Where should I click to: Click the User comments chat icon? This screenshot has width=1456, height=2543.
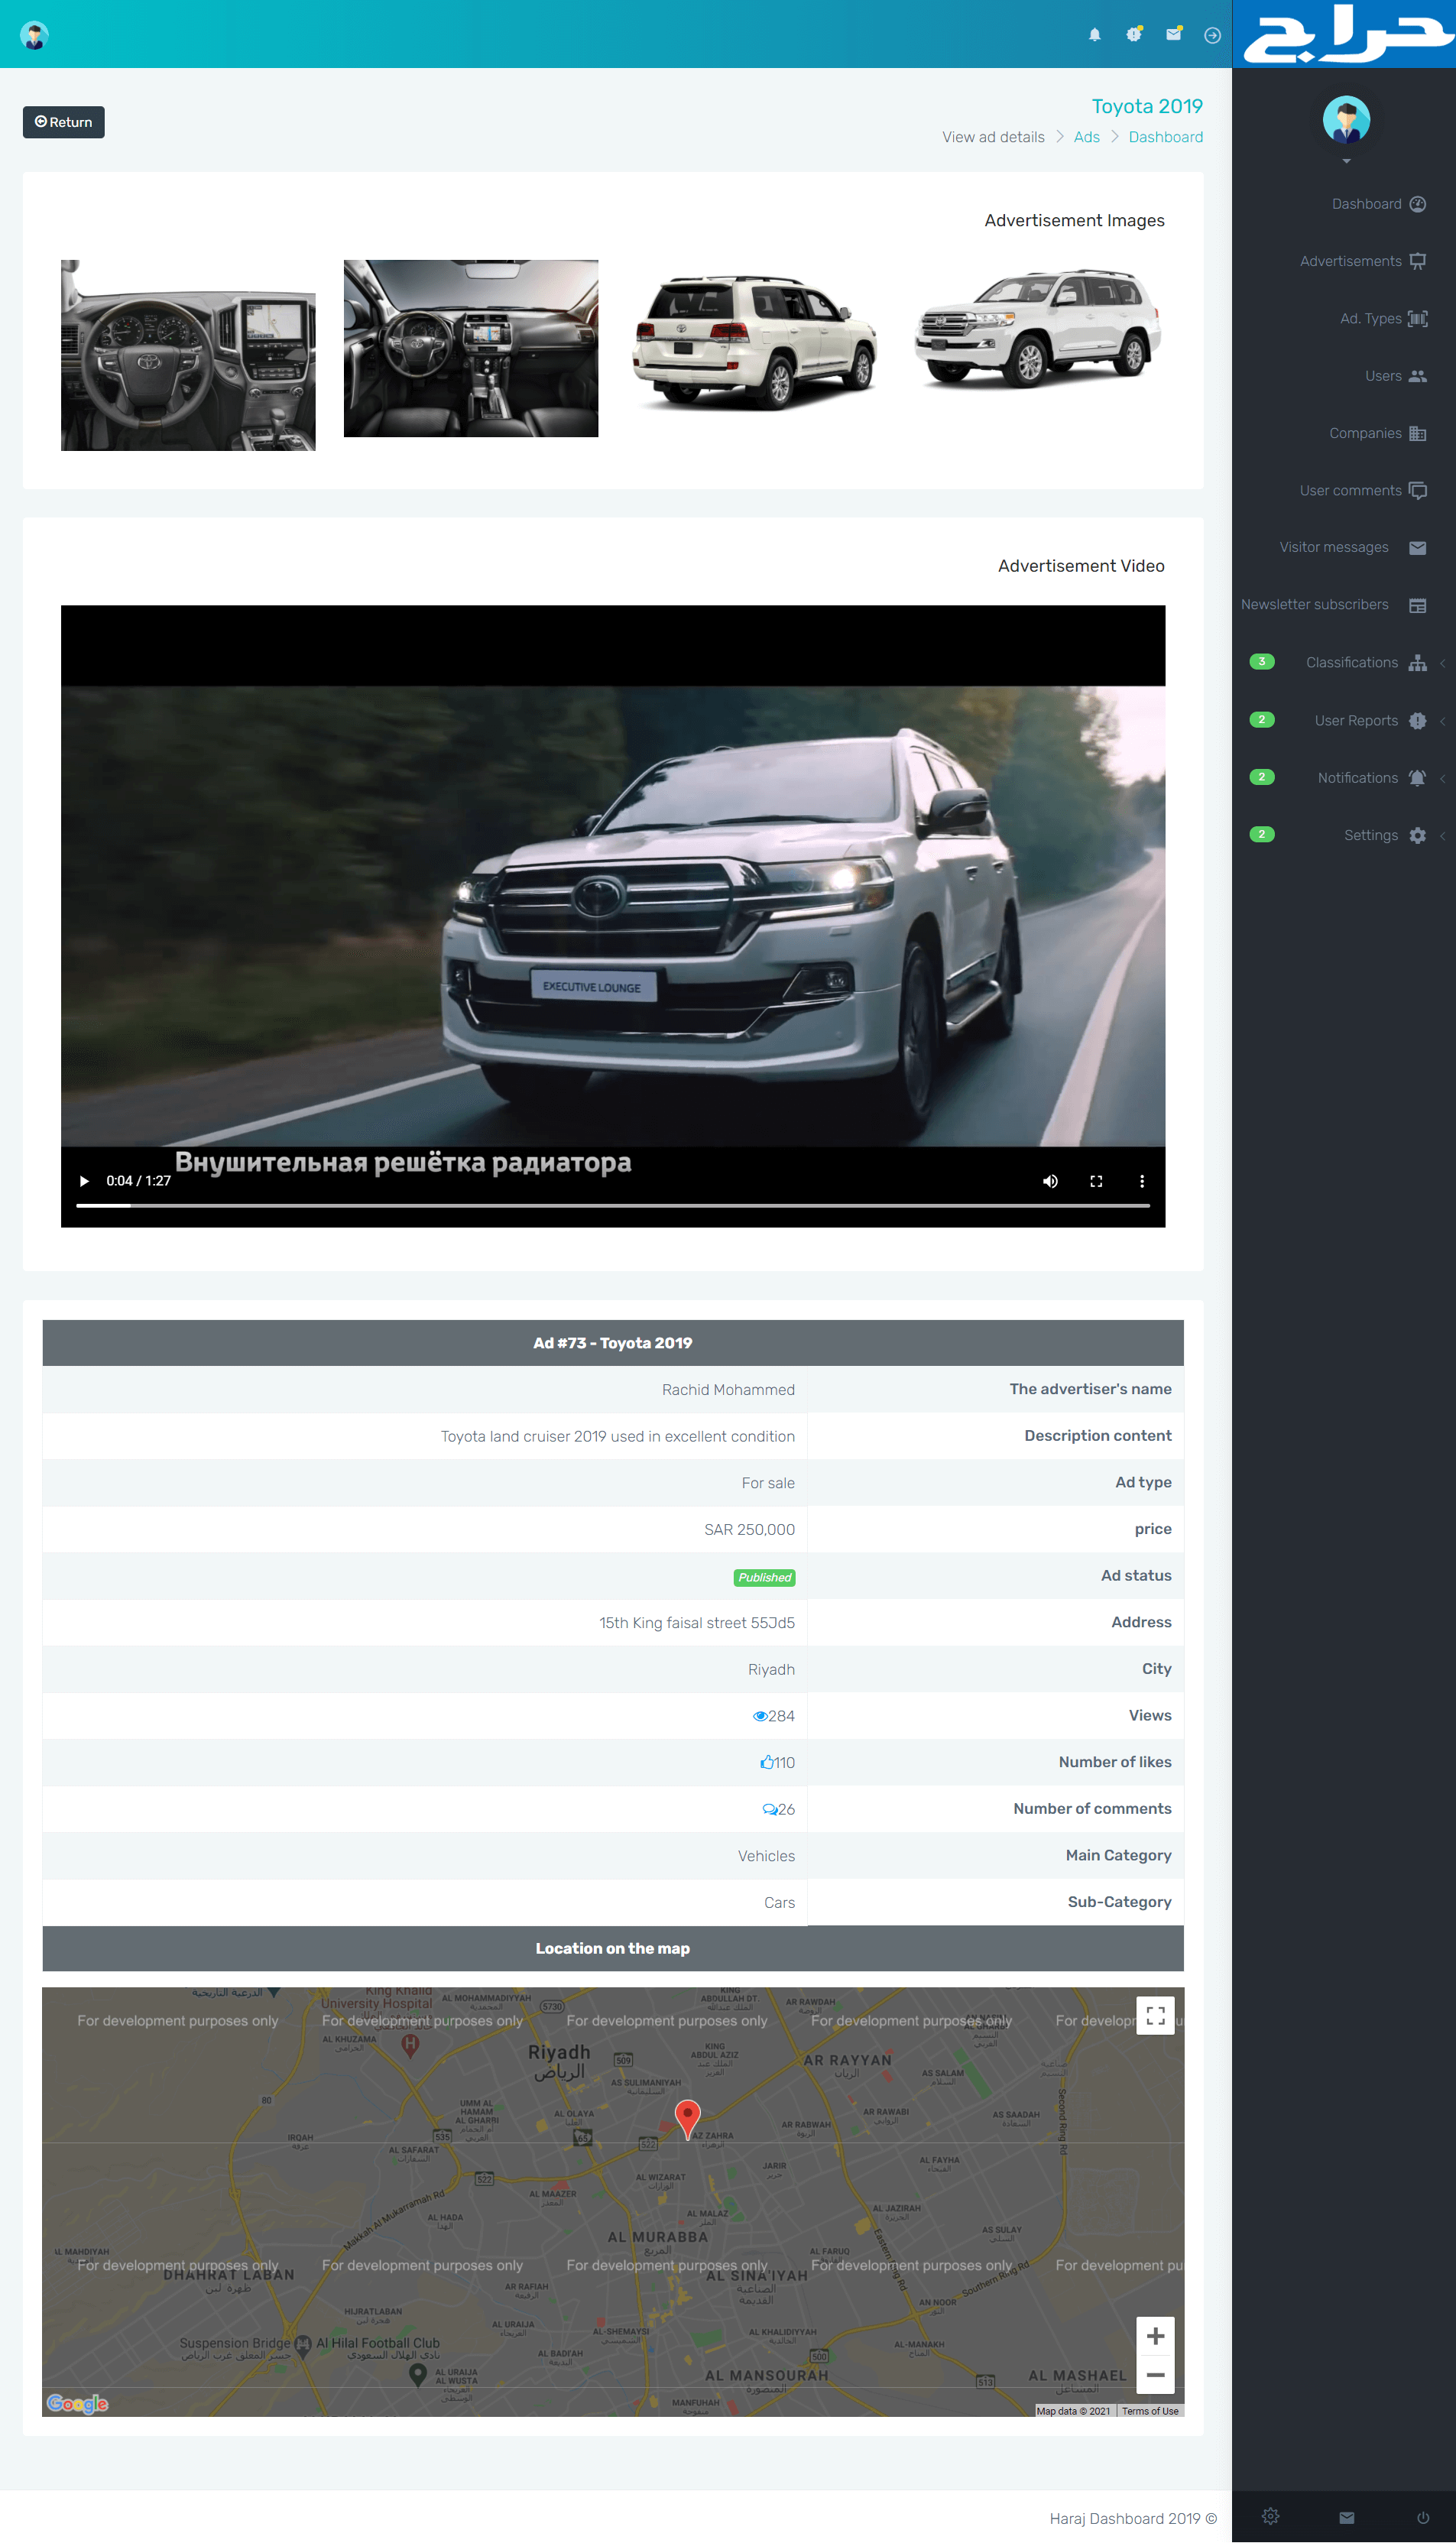point(1417,490)
